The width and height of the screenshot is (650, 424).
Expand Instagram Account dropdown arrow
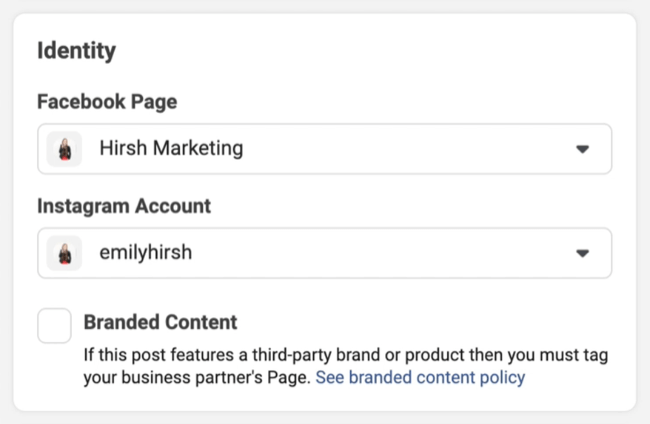click(583, 254)
